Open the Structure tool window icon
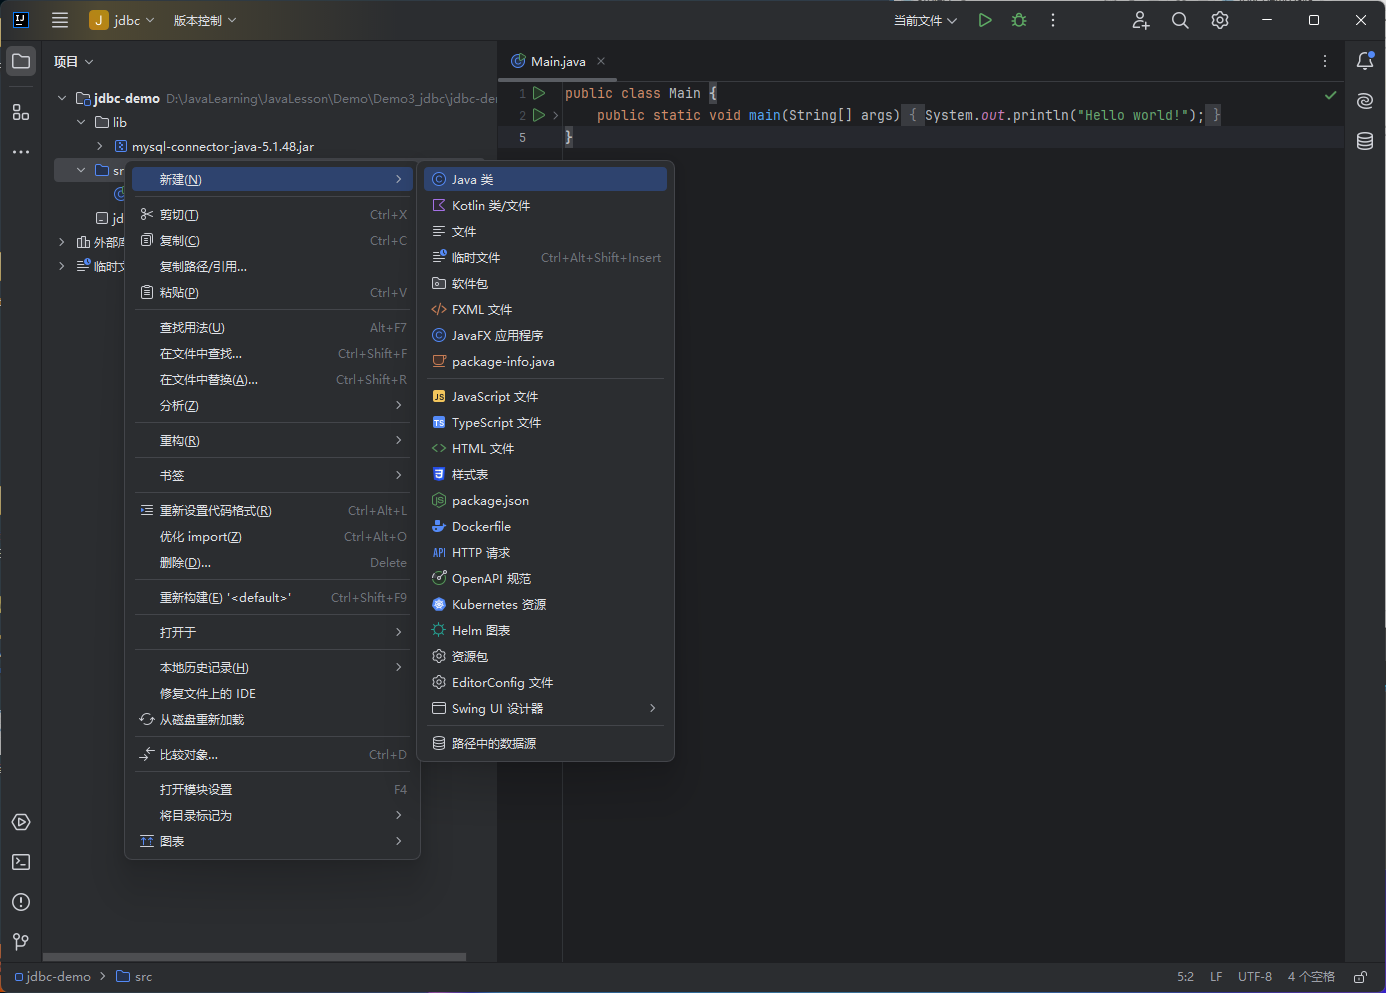 click(21, 112)
